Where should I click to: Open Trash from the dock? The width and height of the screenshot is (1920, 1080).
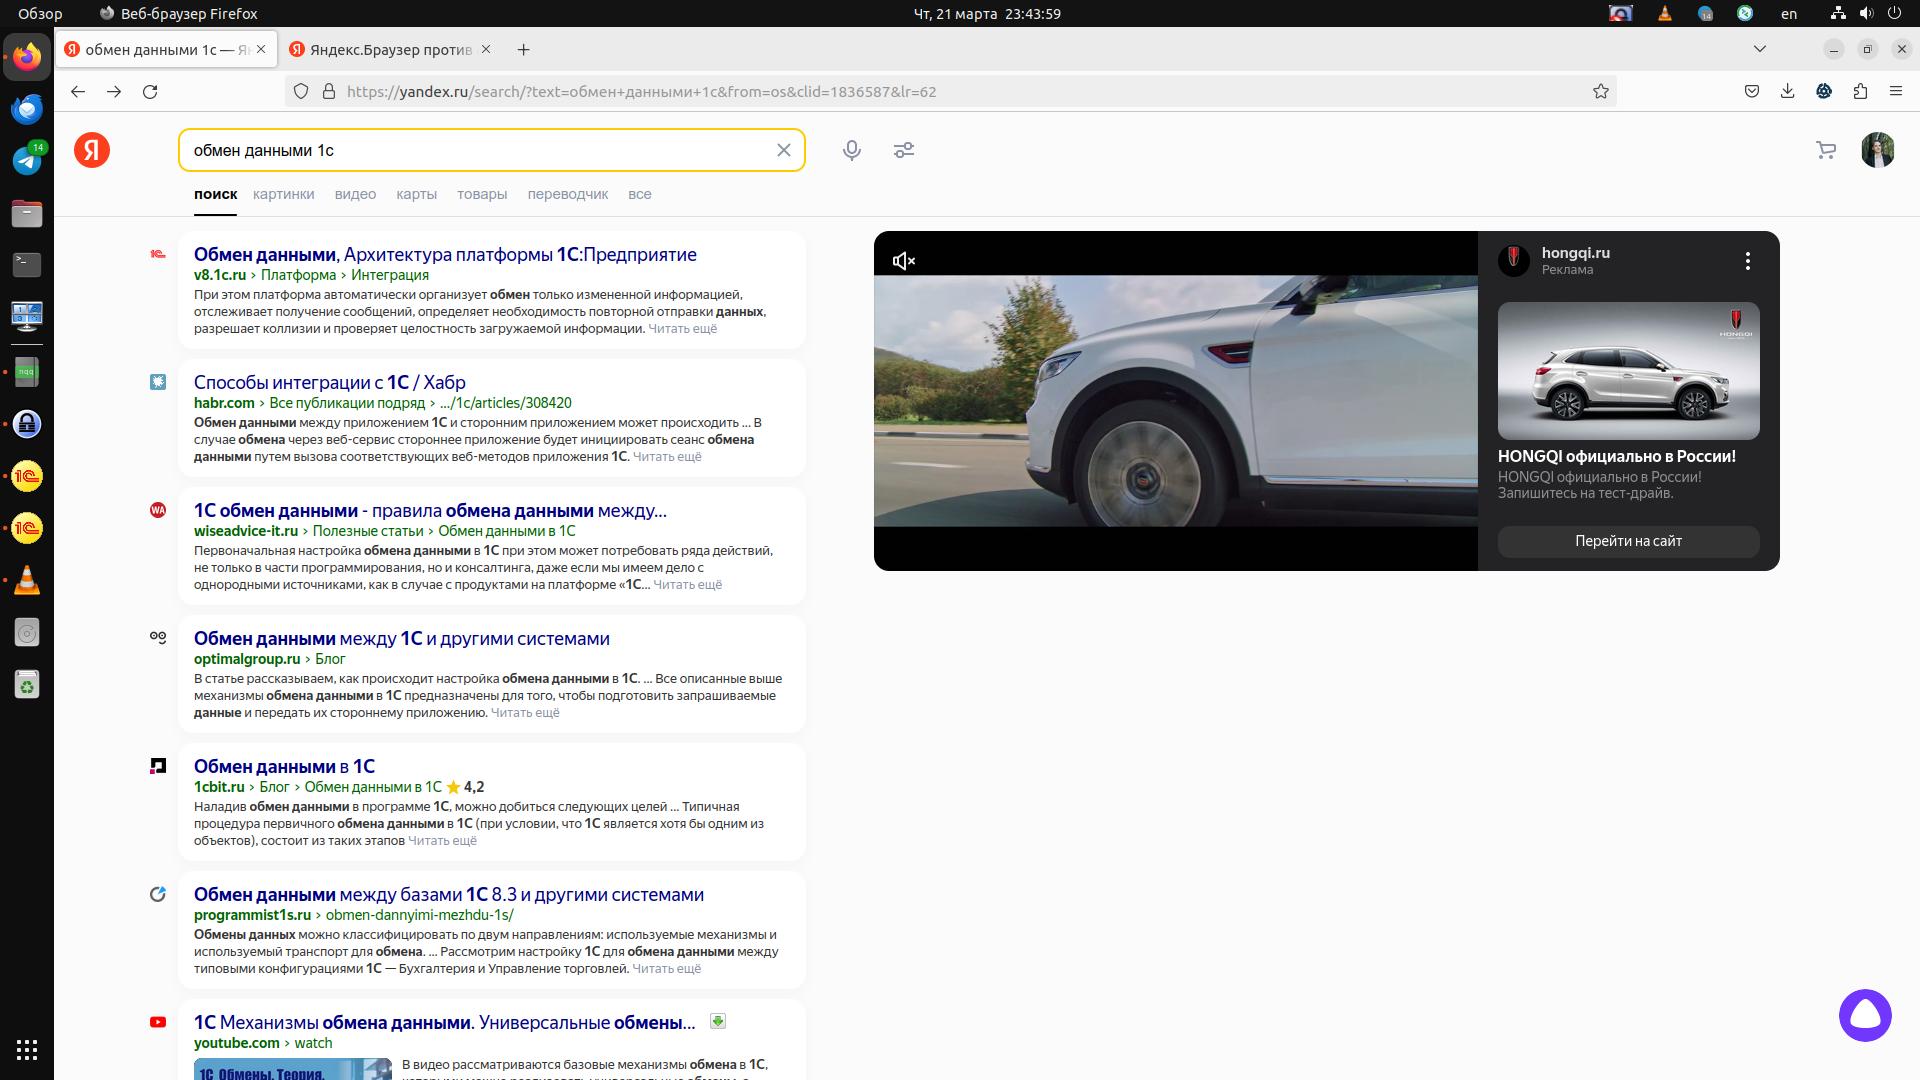[x=27, y=684]
